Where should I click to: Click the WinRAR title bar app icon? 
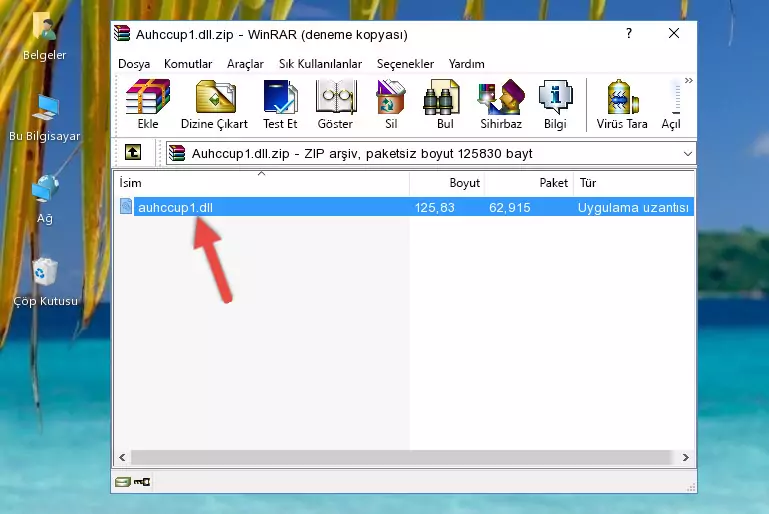pyautogui.click(x=122, y=34)
